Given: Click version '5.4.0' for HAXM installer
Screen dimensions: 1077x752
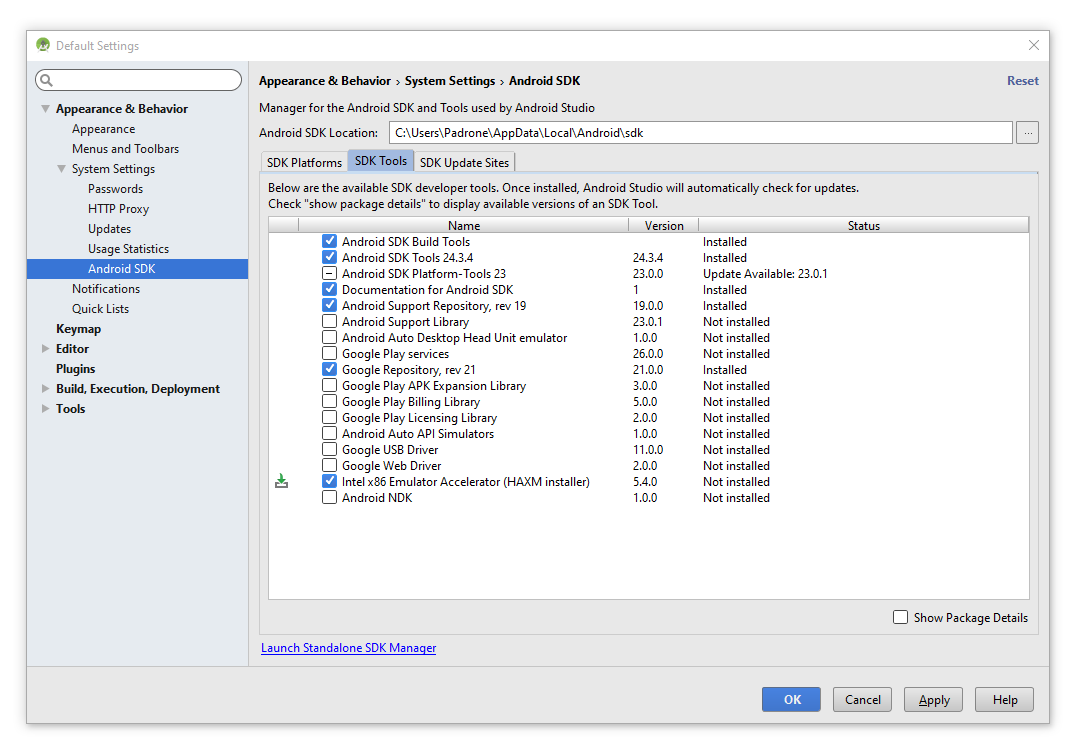Looking at the screenshot, I should tap(645, 481).
